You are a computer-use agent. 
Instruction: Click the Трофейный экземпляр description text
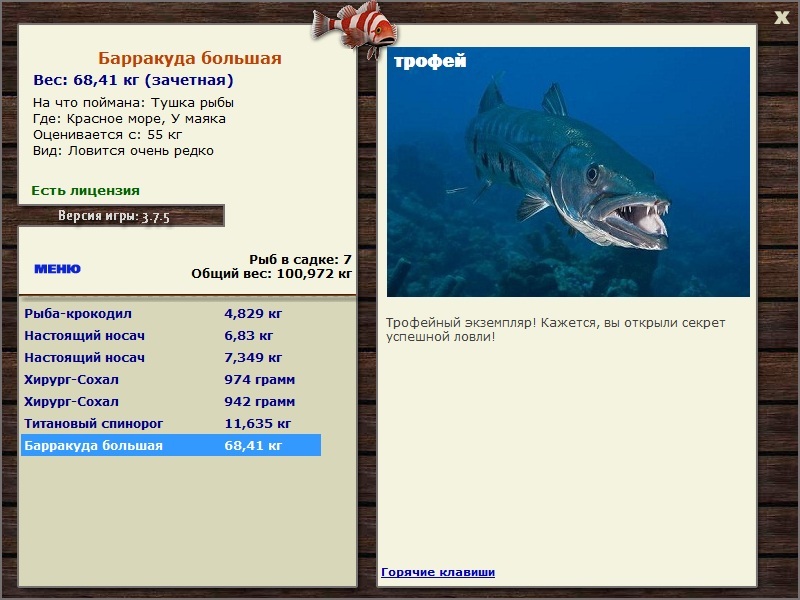[x=555, y=330]
